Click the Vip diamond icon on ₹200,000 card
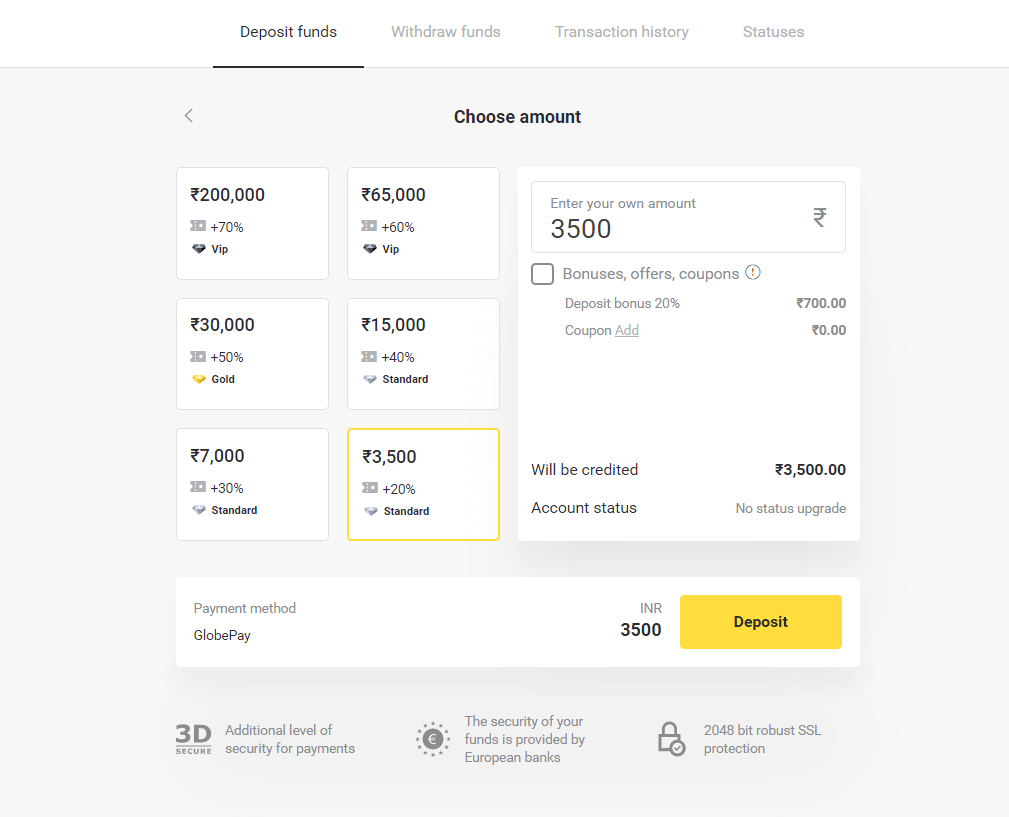Viewport: 1009px width, 817px height. coord(199,249)
